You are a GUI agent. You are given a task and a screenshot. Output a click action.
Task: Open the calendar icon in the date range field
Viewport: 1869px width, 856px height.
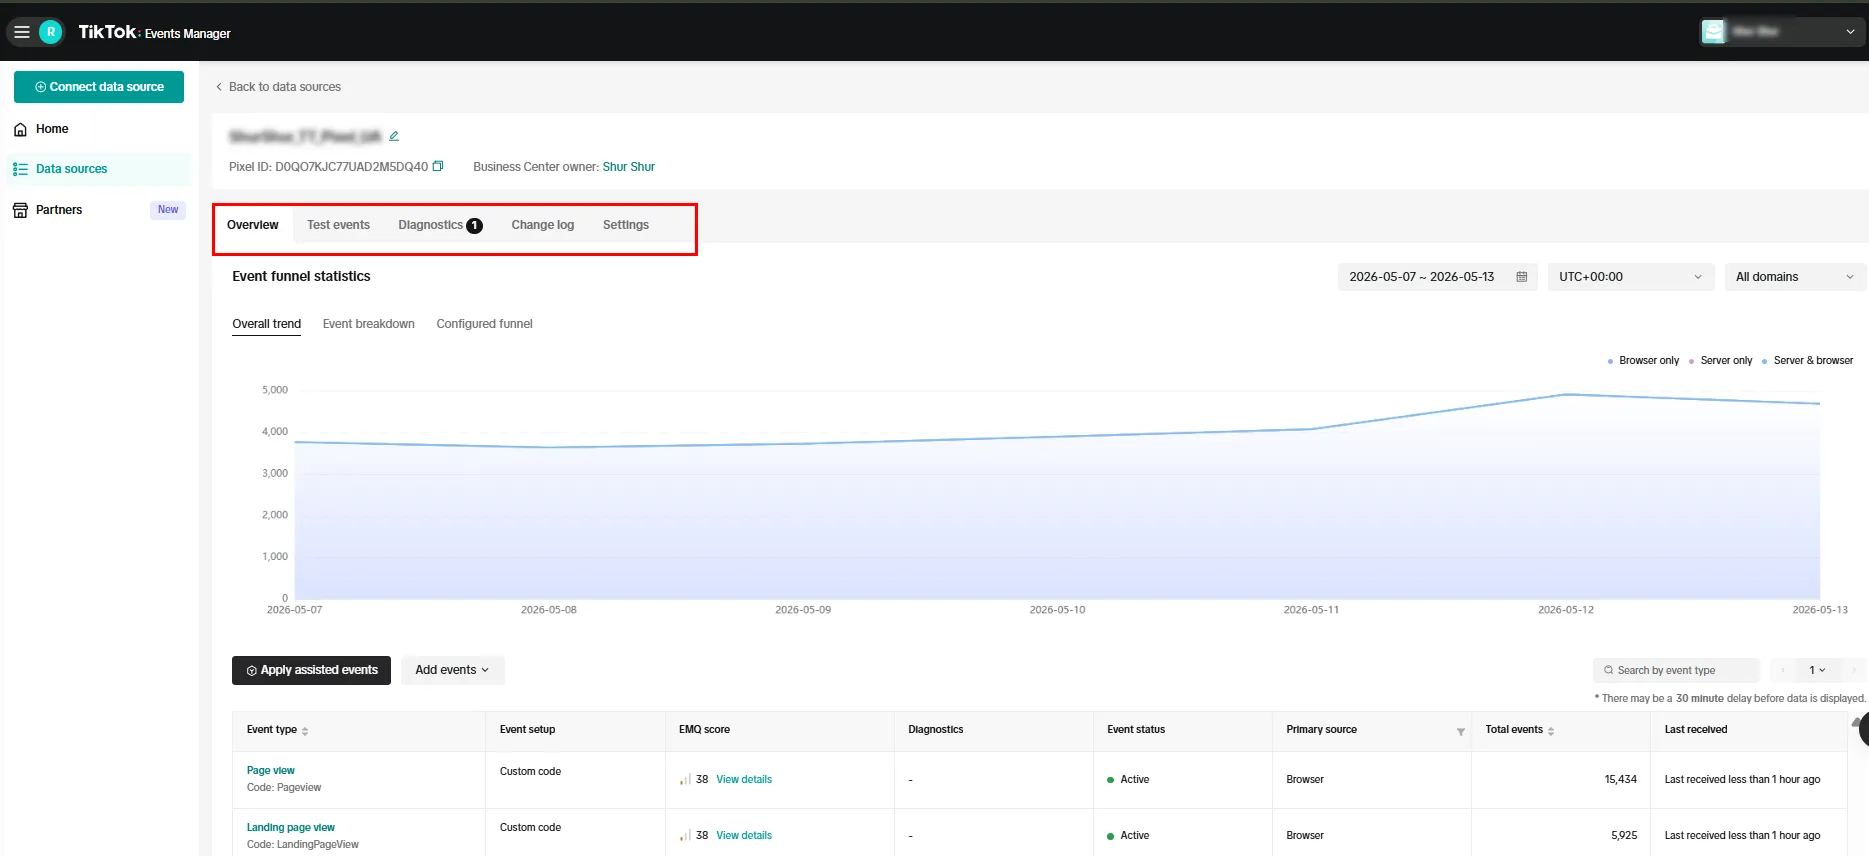click(x=1521, y=277)
